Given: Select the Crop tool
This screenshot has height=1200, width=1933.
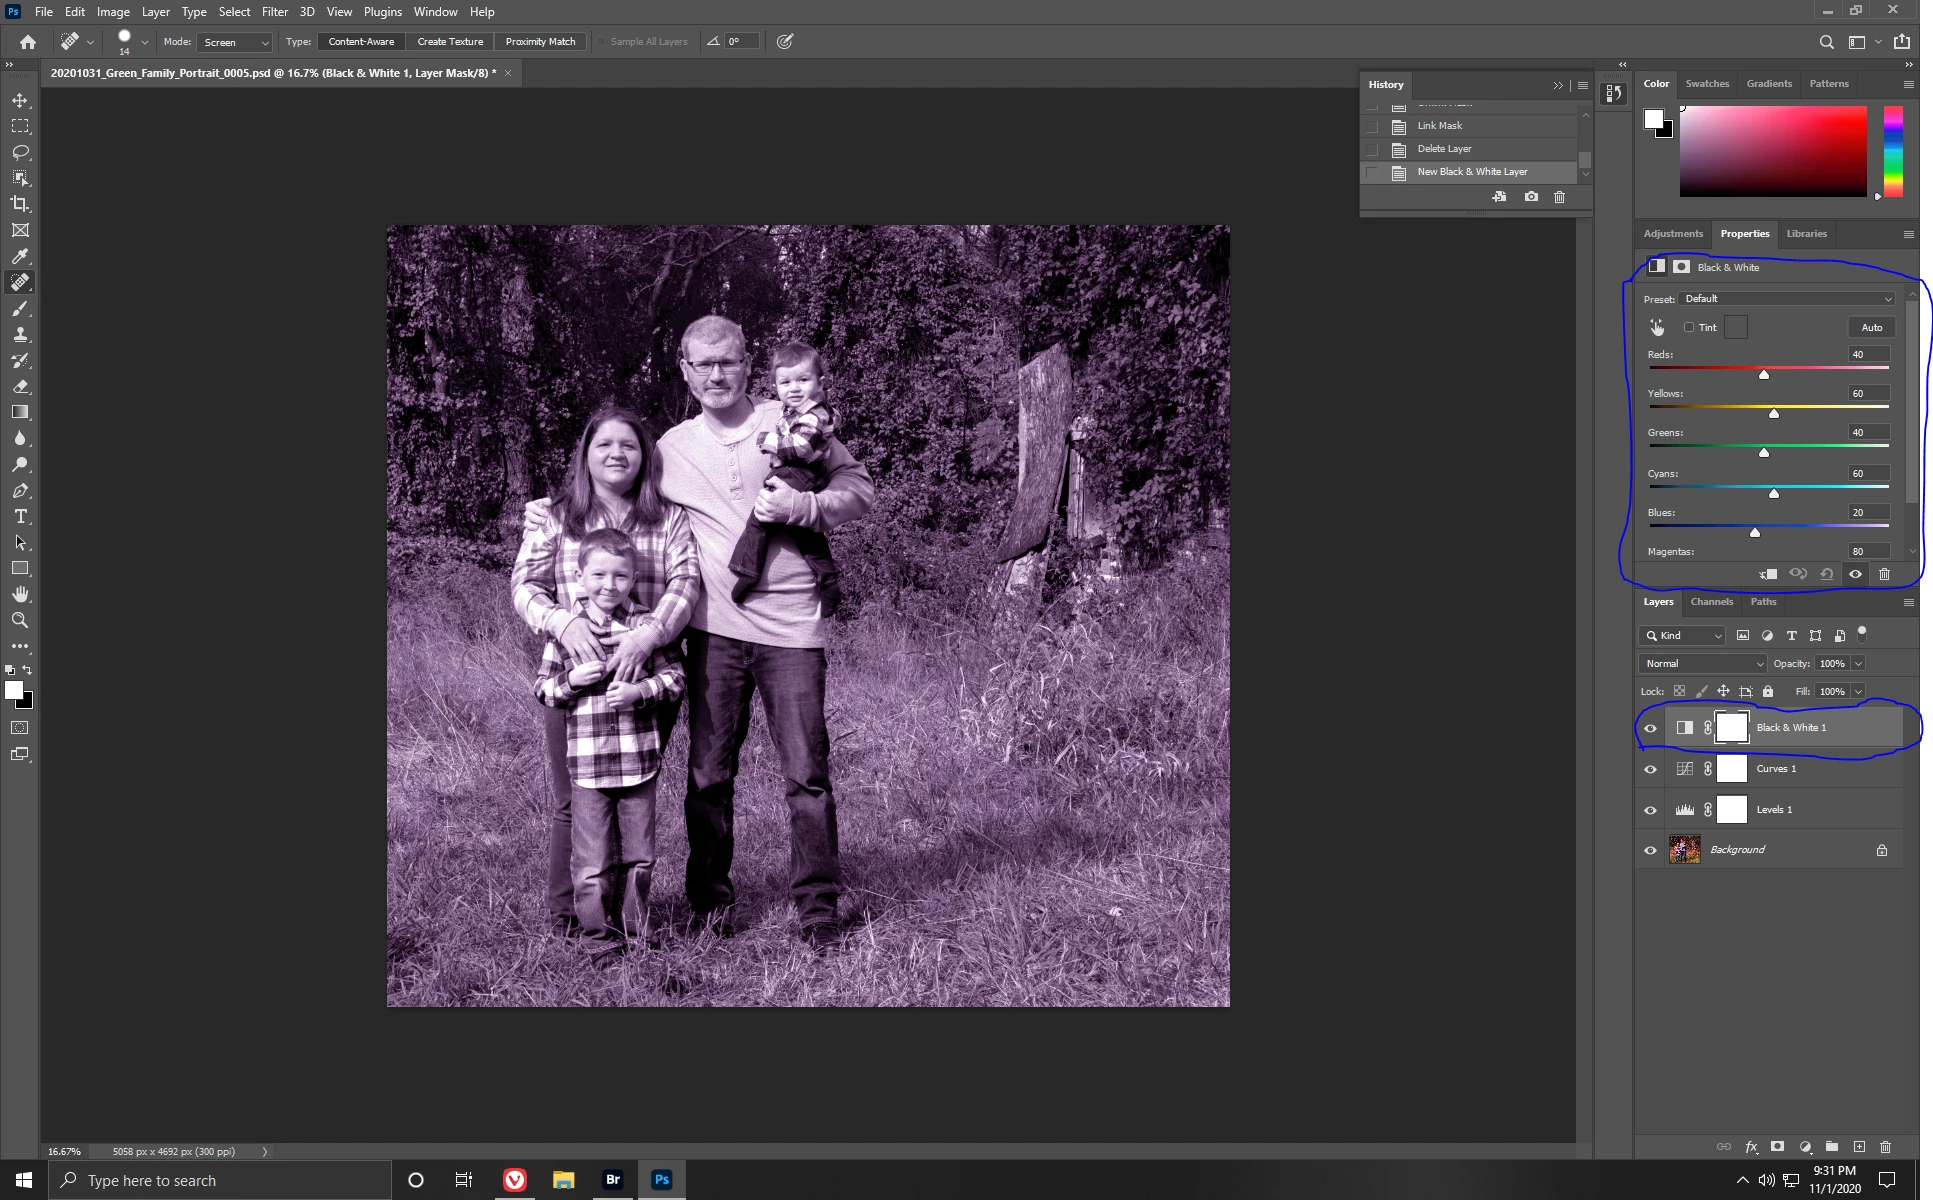Looking at the screenshot, I should (x=20, y=204).
